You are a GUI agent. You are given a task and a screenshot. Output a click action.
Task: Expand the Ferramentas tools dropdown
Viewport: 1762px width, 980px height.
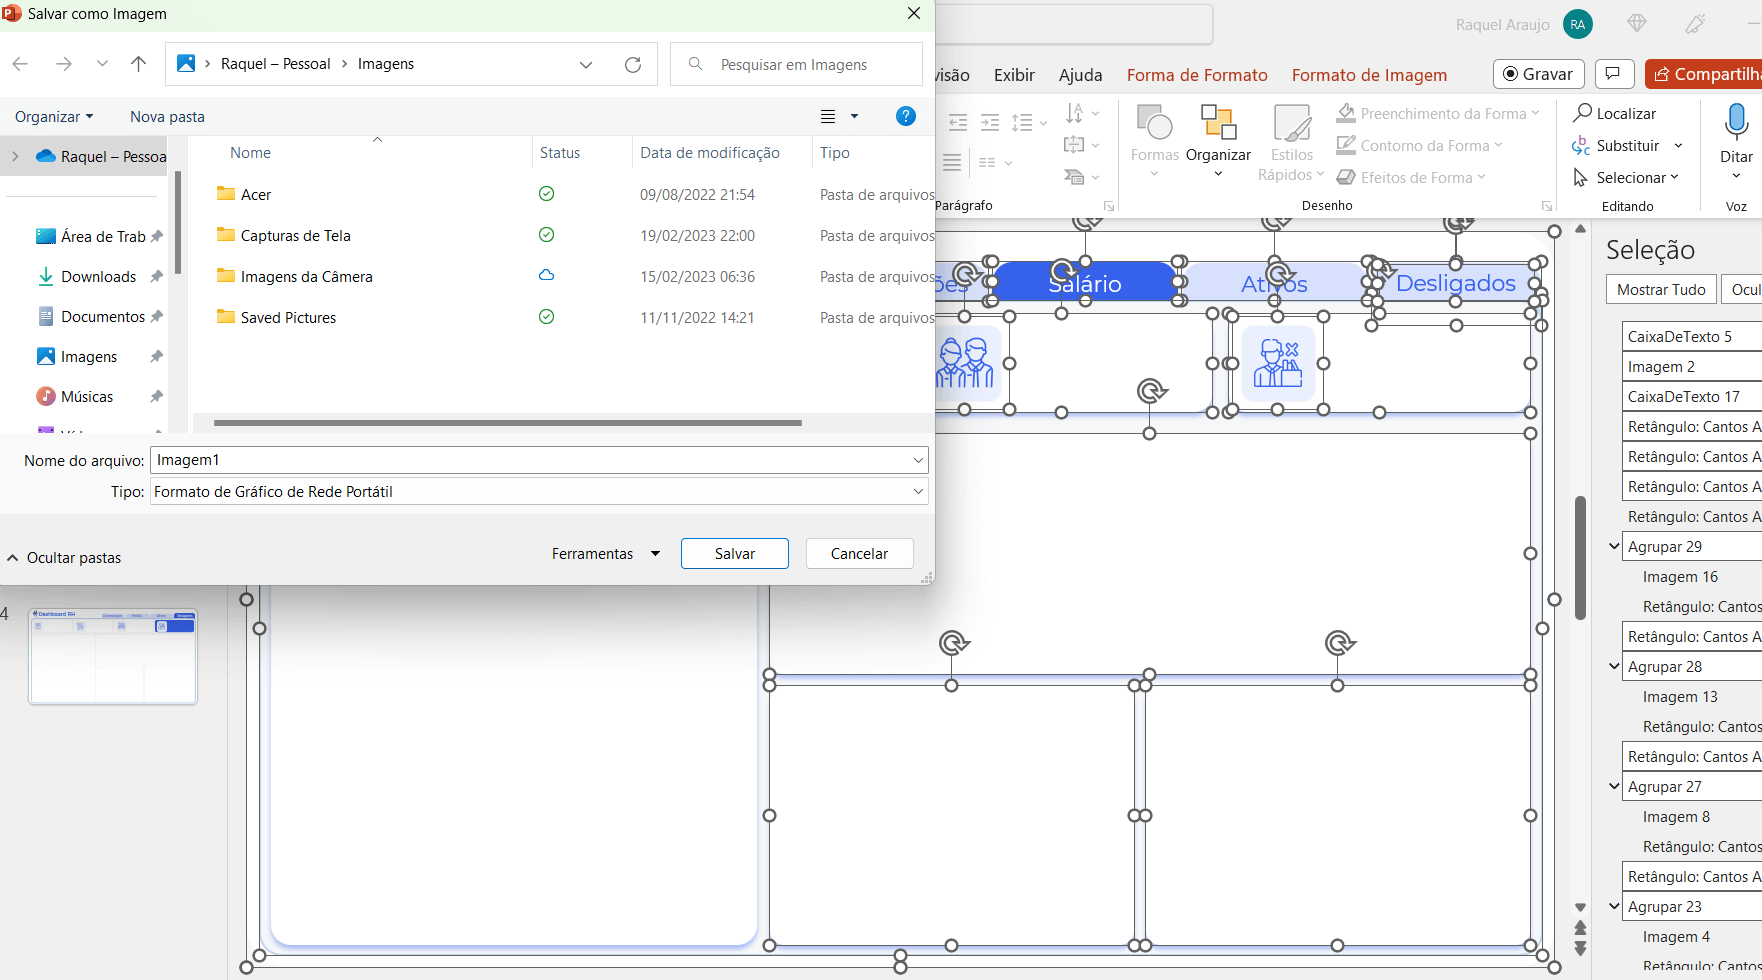pyautogui.click(x=605, y=554)
